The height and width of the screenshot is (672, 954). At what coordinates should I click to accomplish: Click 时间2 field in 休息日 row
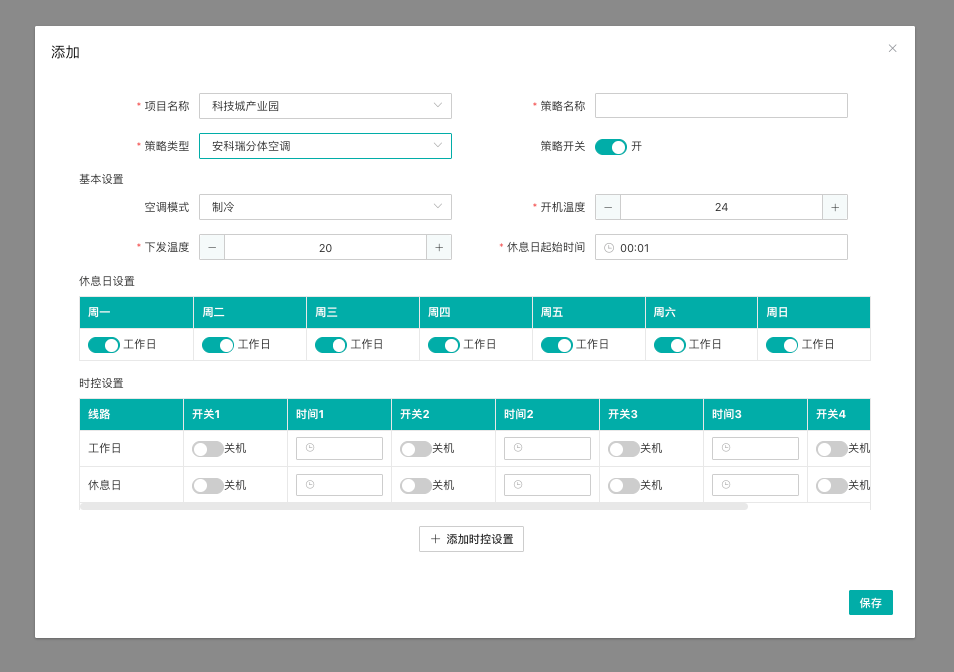pos(547,485)
